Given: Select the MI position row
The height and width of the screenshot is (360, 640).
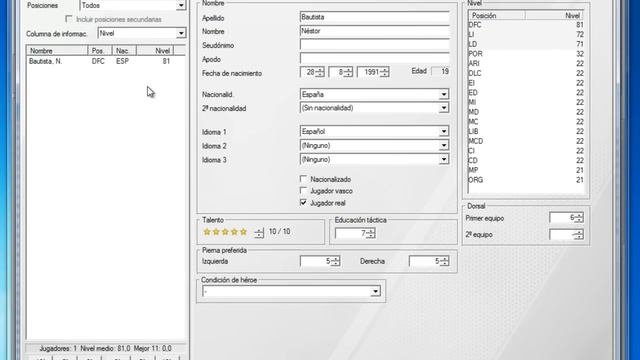Looking at the screenshot, I should [526, 102].
